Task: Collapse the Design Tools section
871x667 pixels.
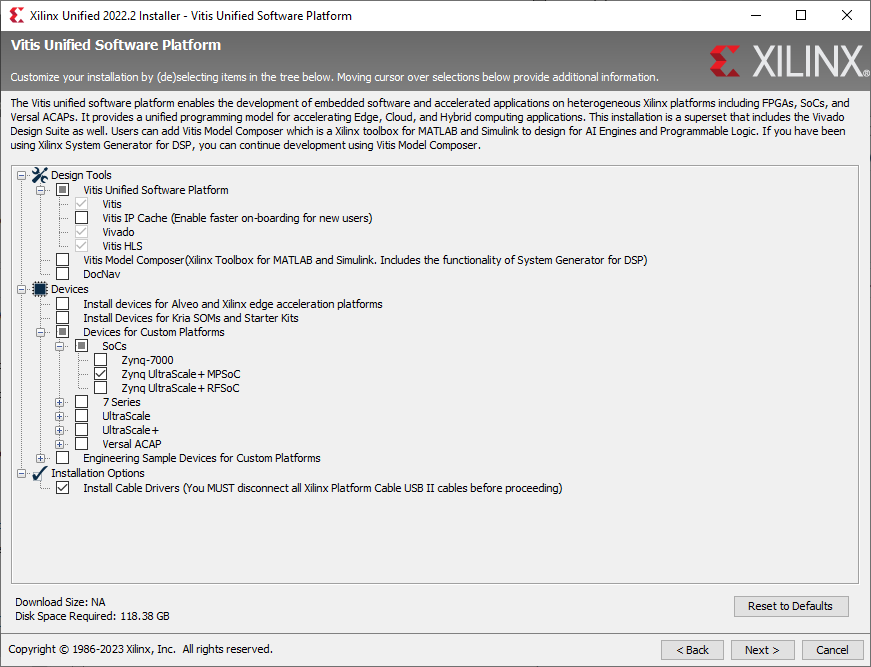Action: click(22, 175)
